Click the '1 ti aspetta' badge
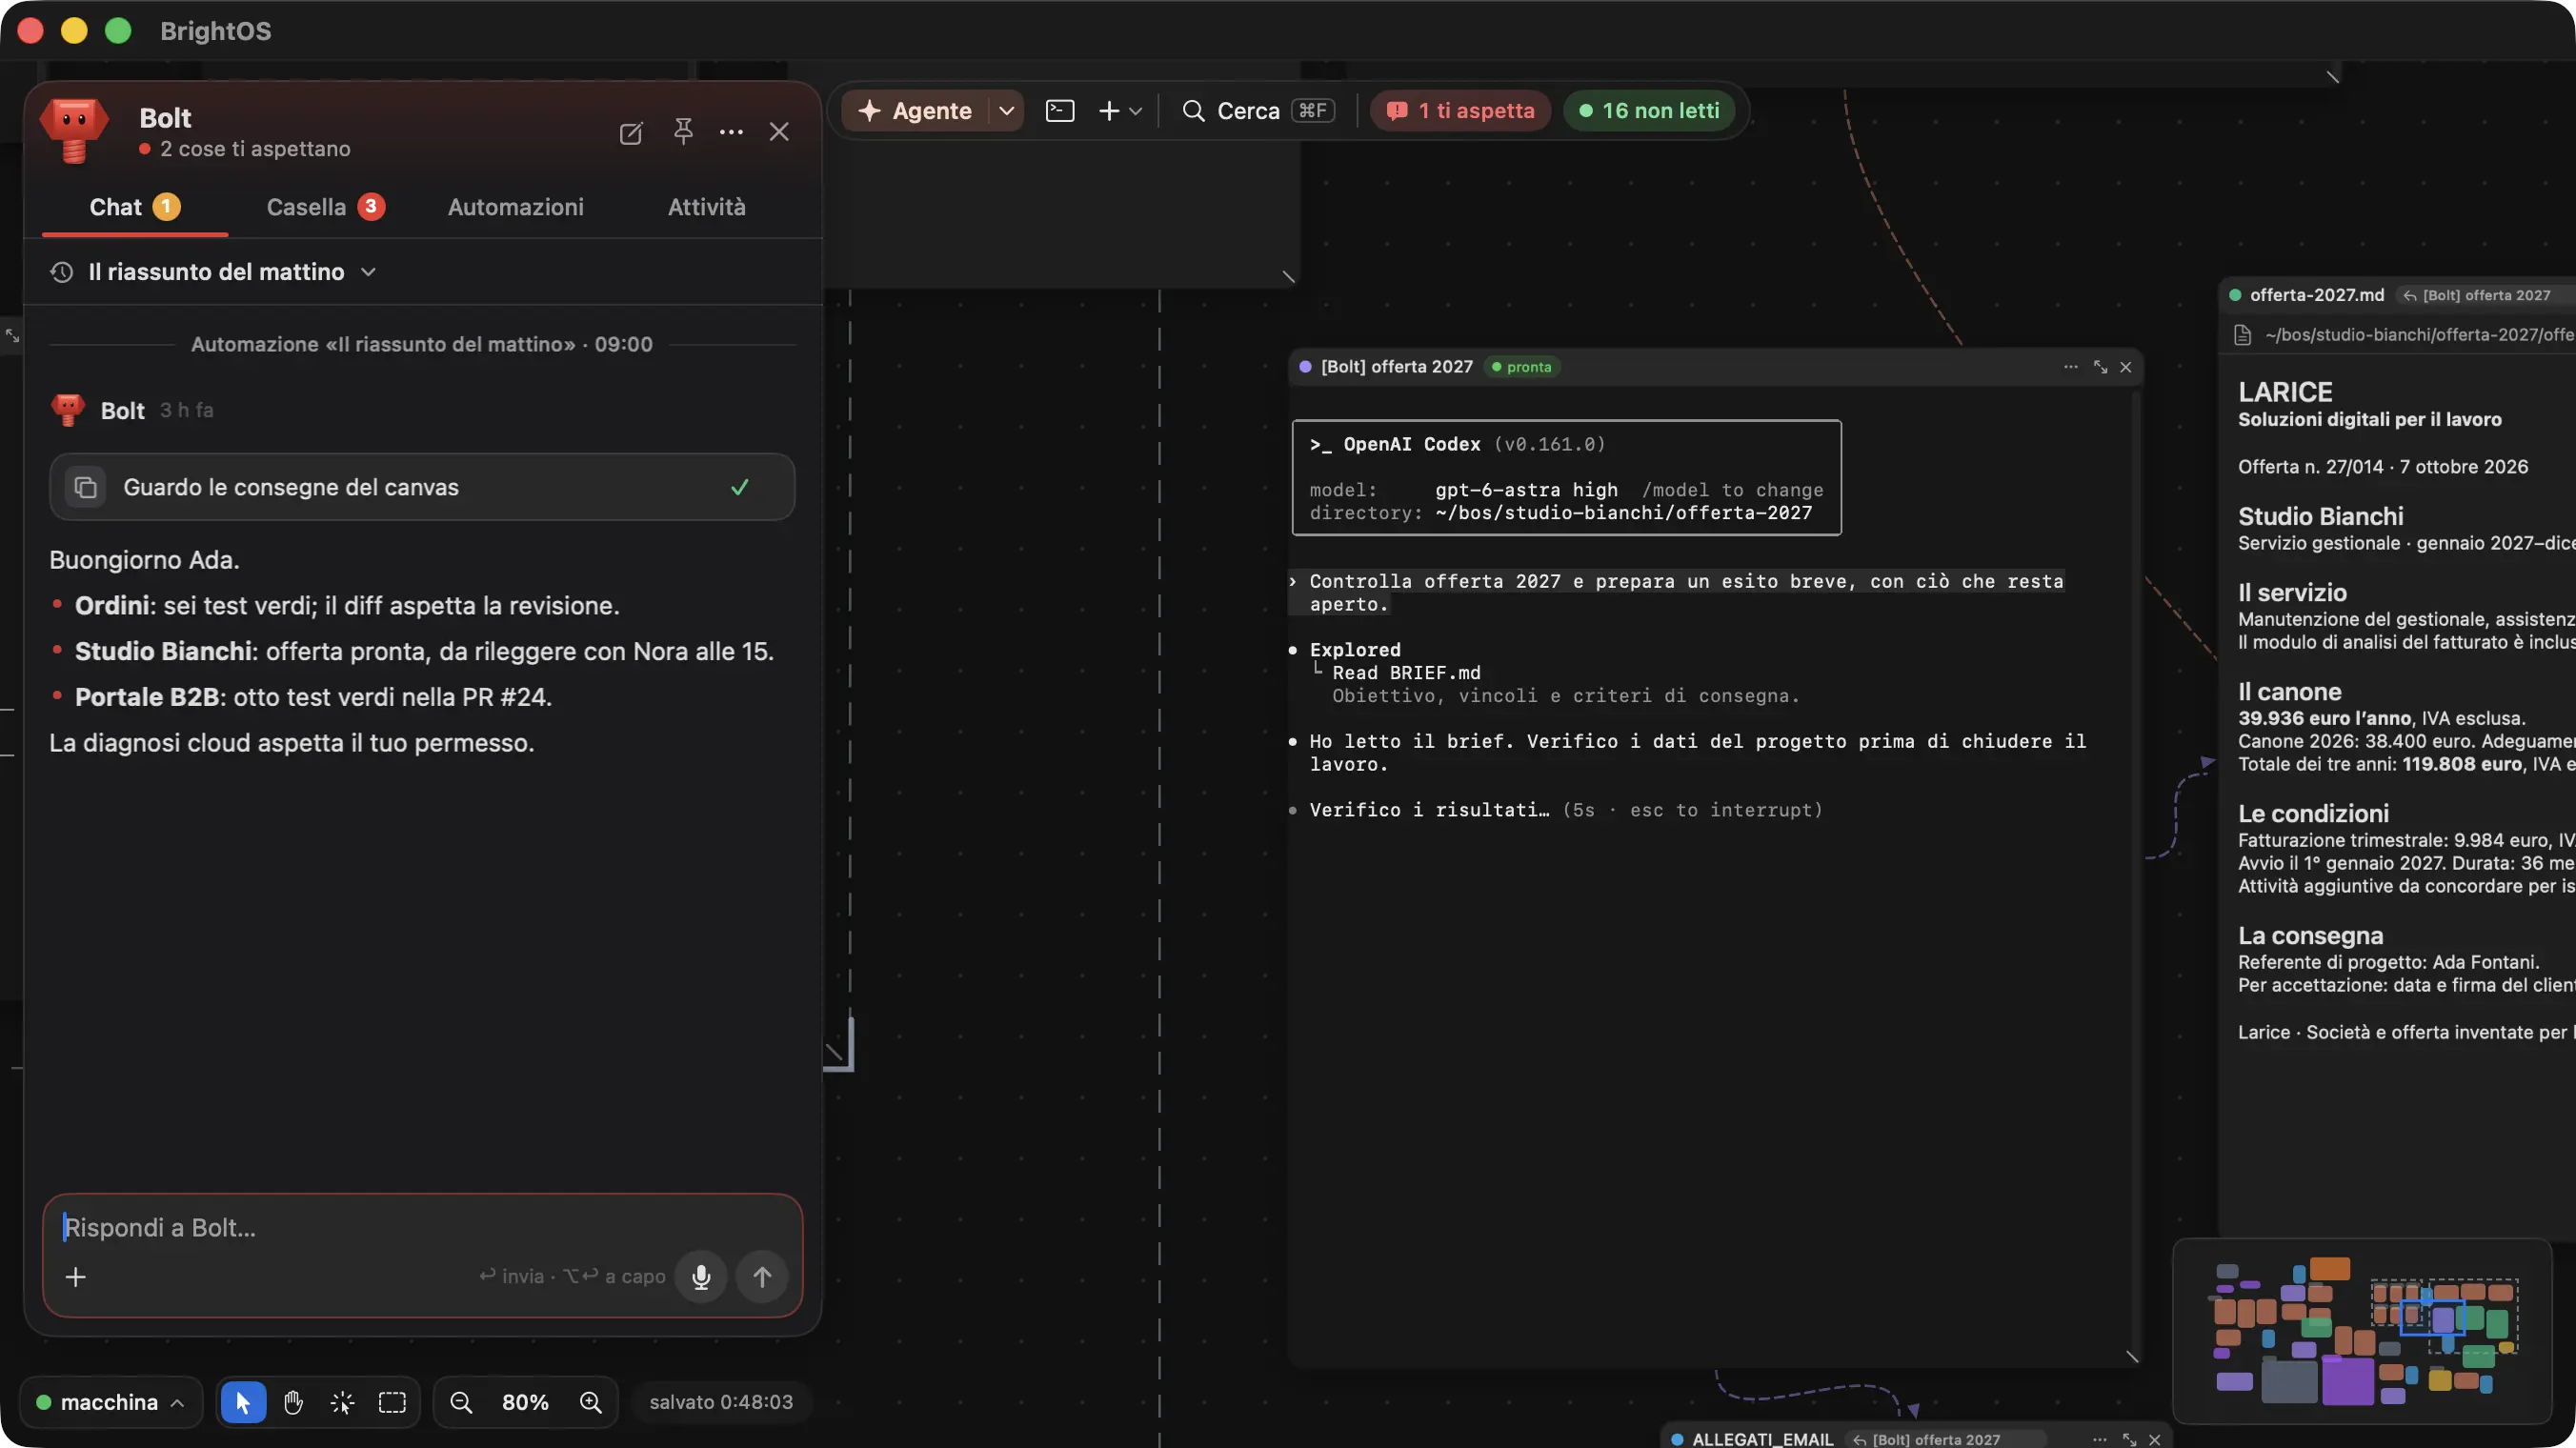This screenshot has height=1448, width=2576. pos(1460,111)
